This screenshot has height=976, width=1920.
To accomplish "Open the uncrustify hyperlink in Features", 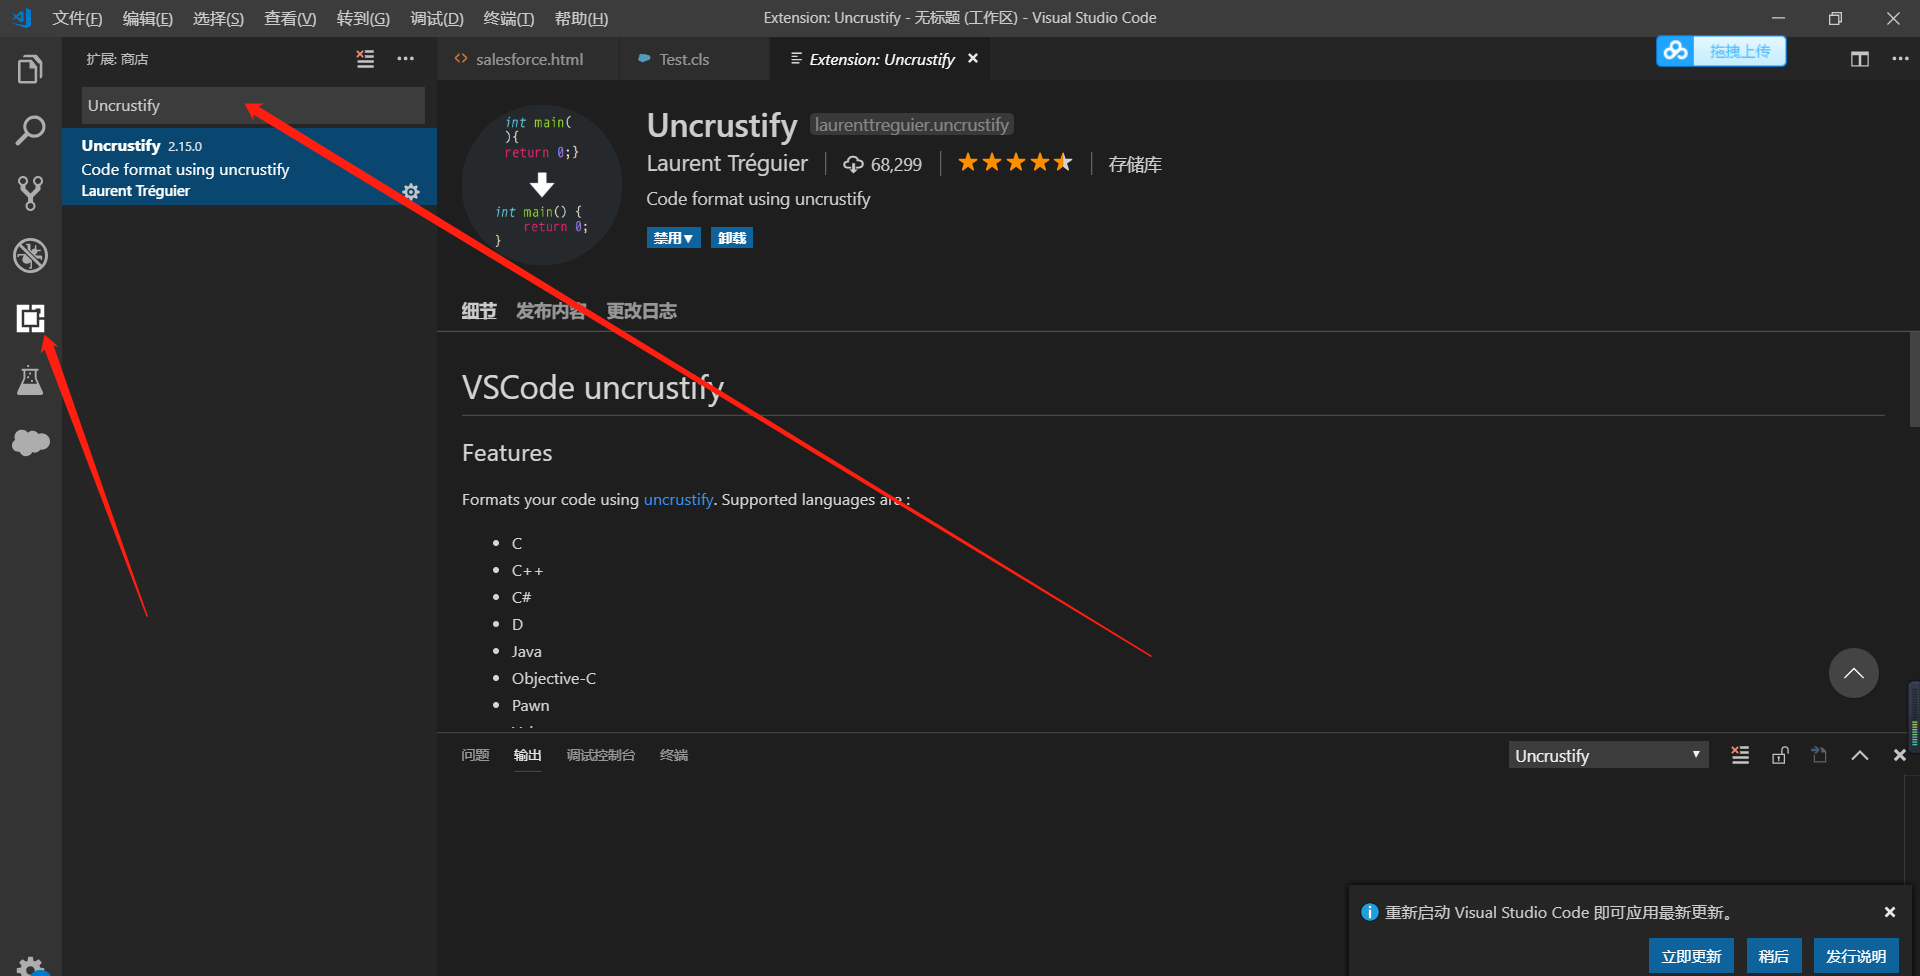I will tap(678, 499).
